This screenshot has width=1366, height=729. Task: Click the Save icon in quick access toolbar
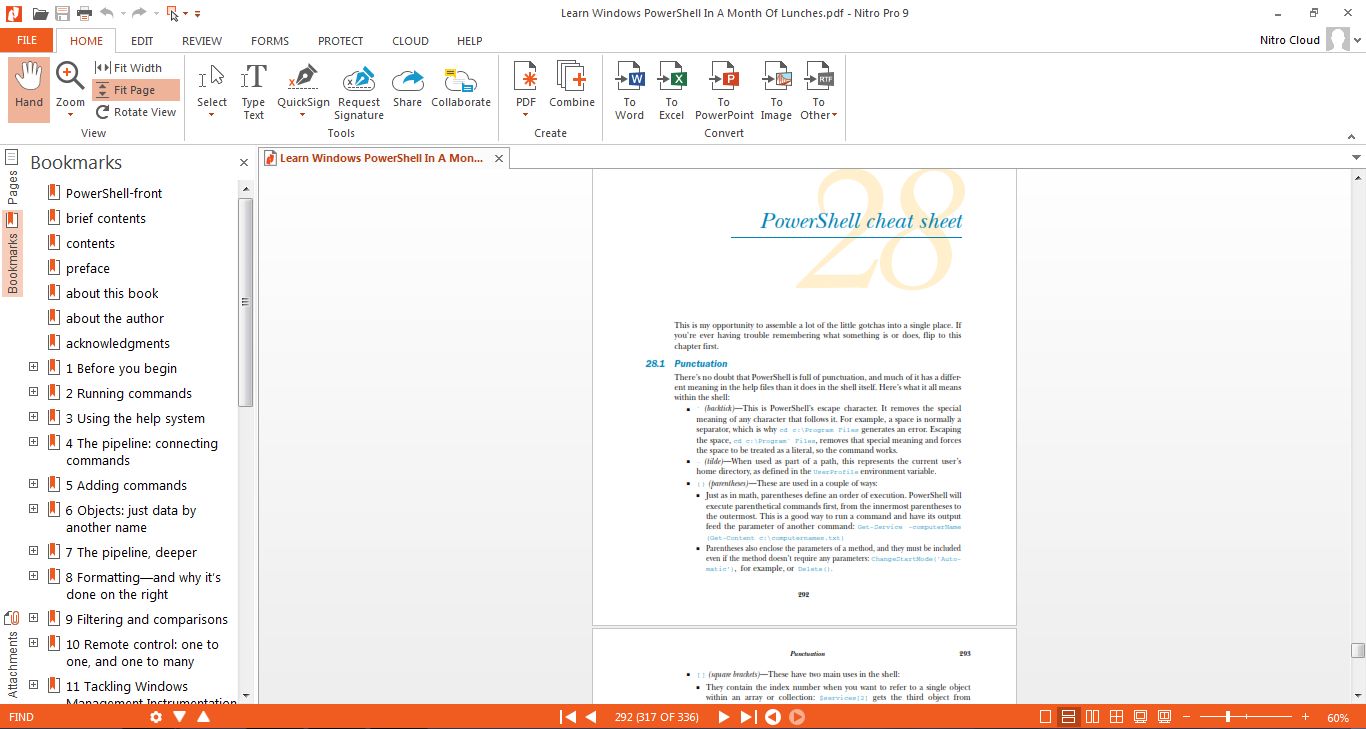coord(62,13)
